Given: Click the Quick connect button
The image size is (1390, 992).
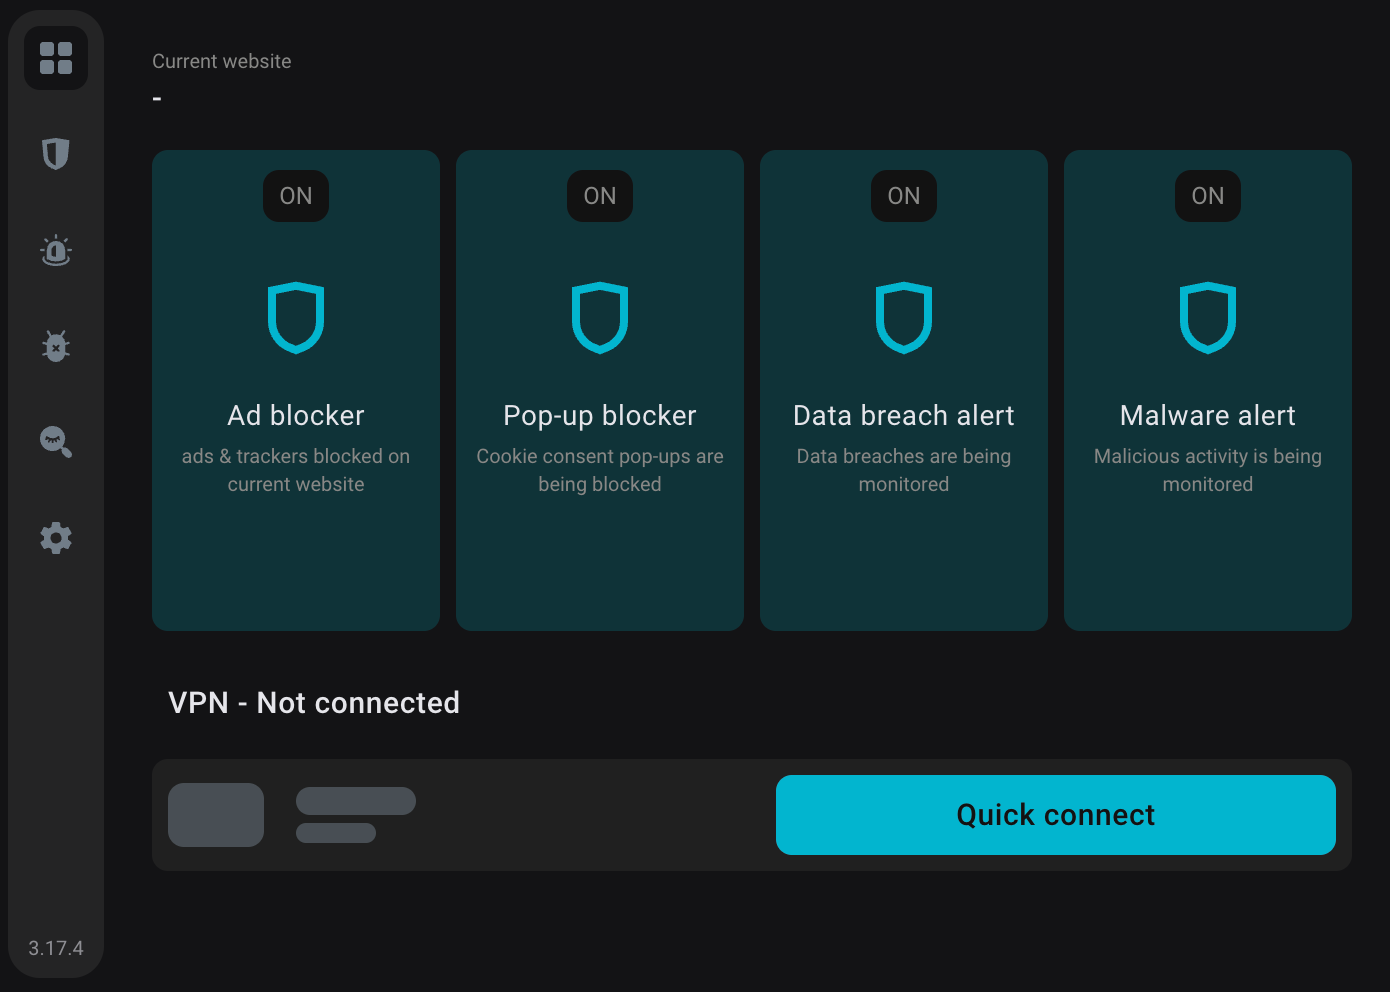Looking at the screenshot, I should pos(1056,815).
